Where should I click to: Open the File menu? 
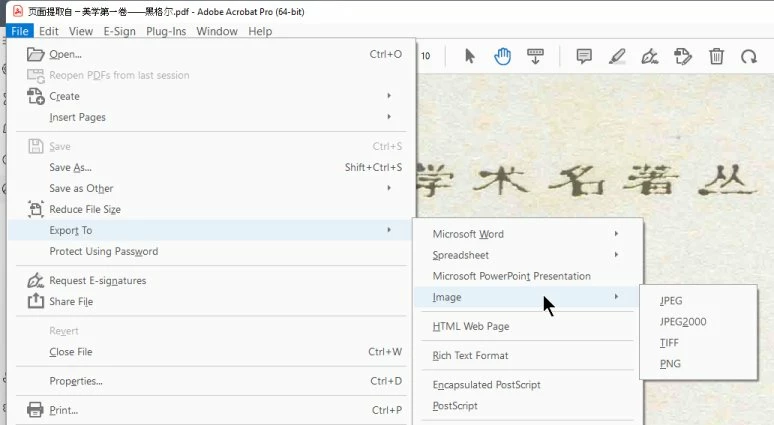click(x=20, y=31)
